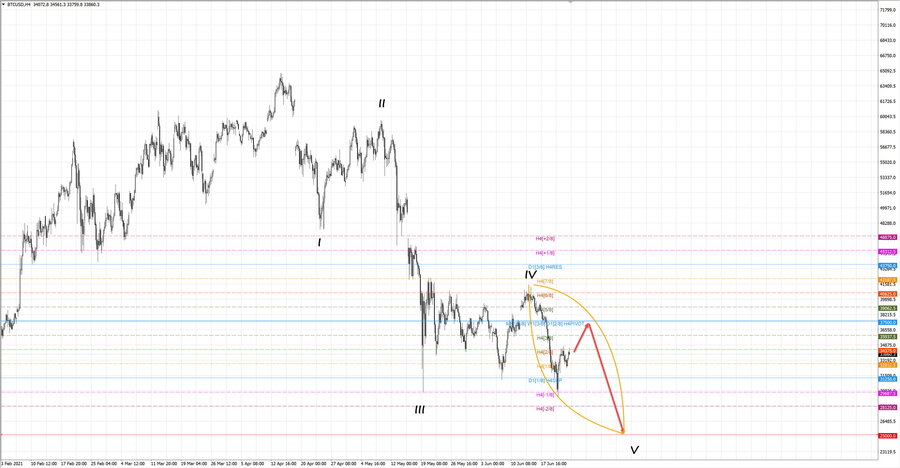
Task: Click the 37500.0 blue pivot price tag
Action: click(887, 323)
